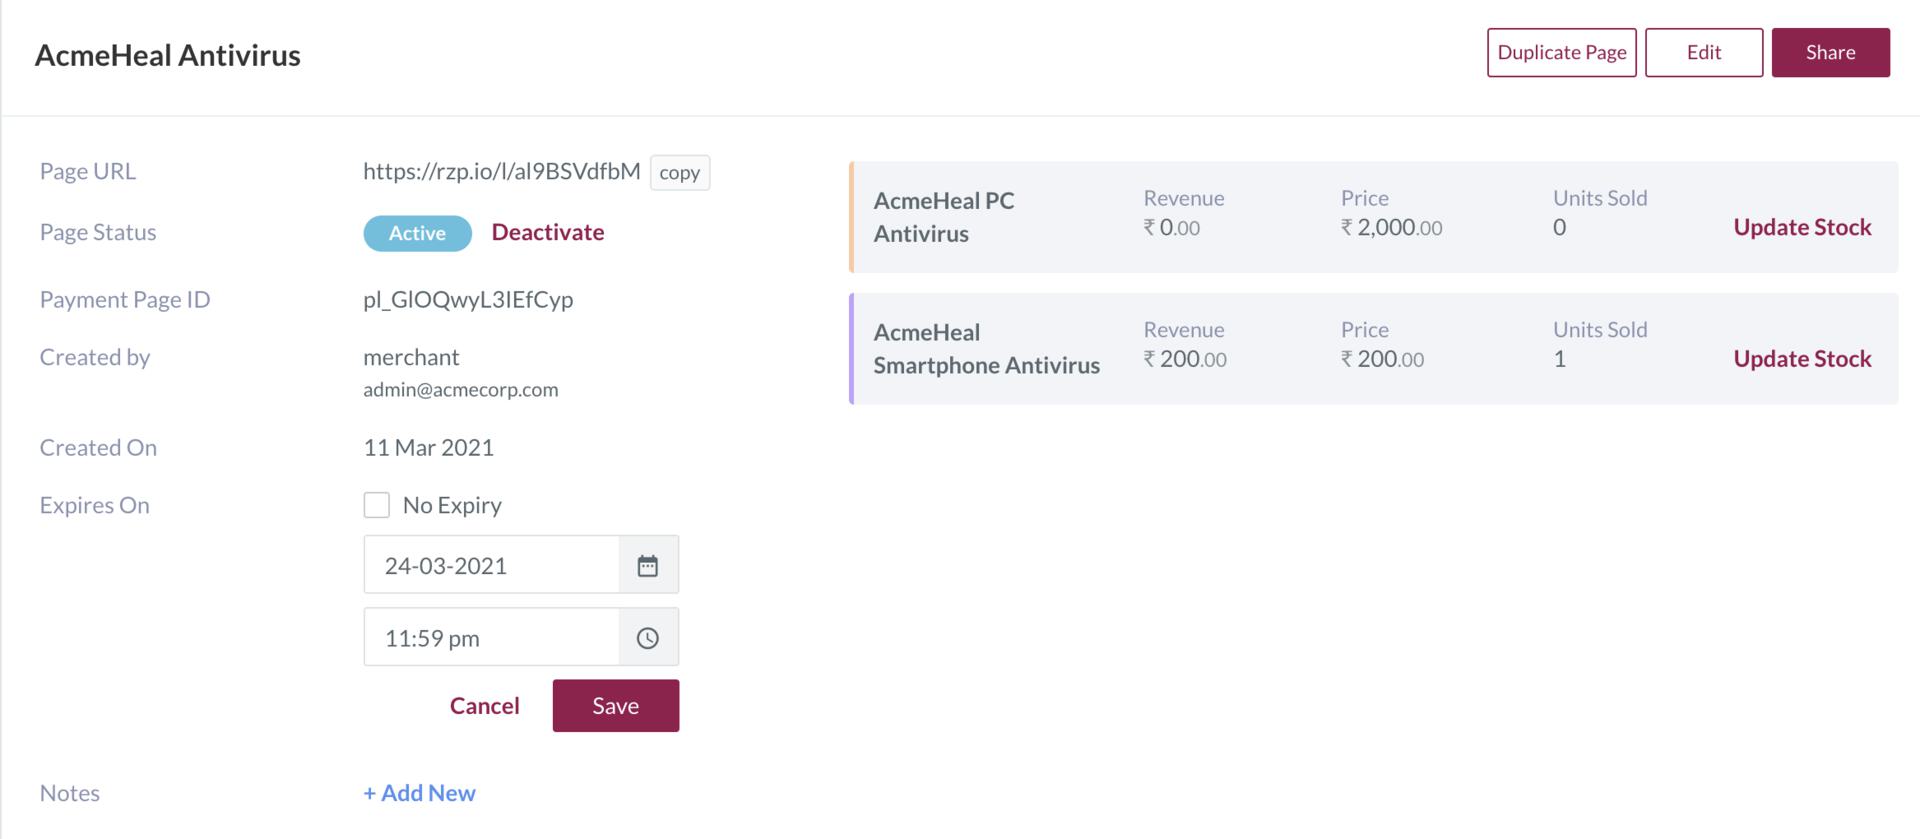Screen dimensions: 1920x839
Task: Open the Edit page button
Action: [1704, 52]
